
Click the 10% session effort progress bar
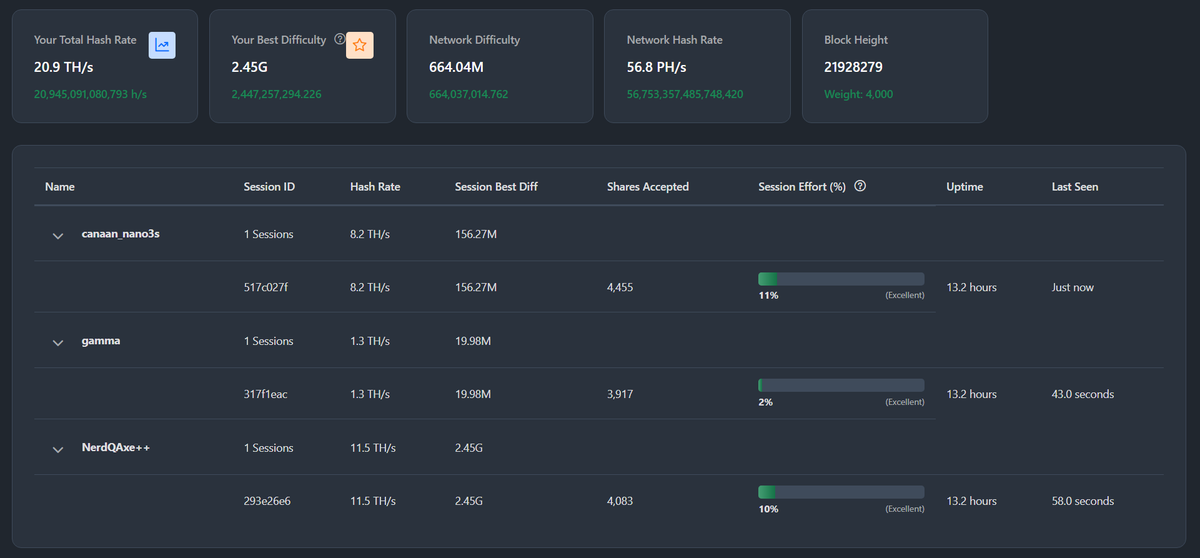[x=841, y=492]
